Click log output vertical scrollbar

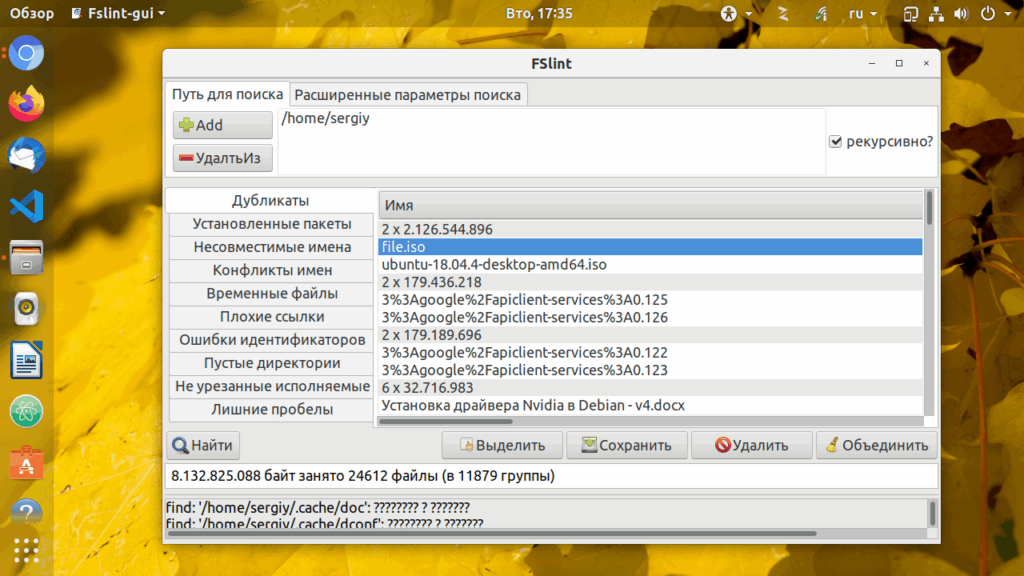click(933, 514)
